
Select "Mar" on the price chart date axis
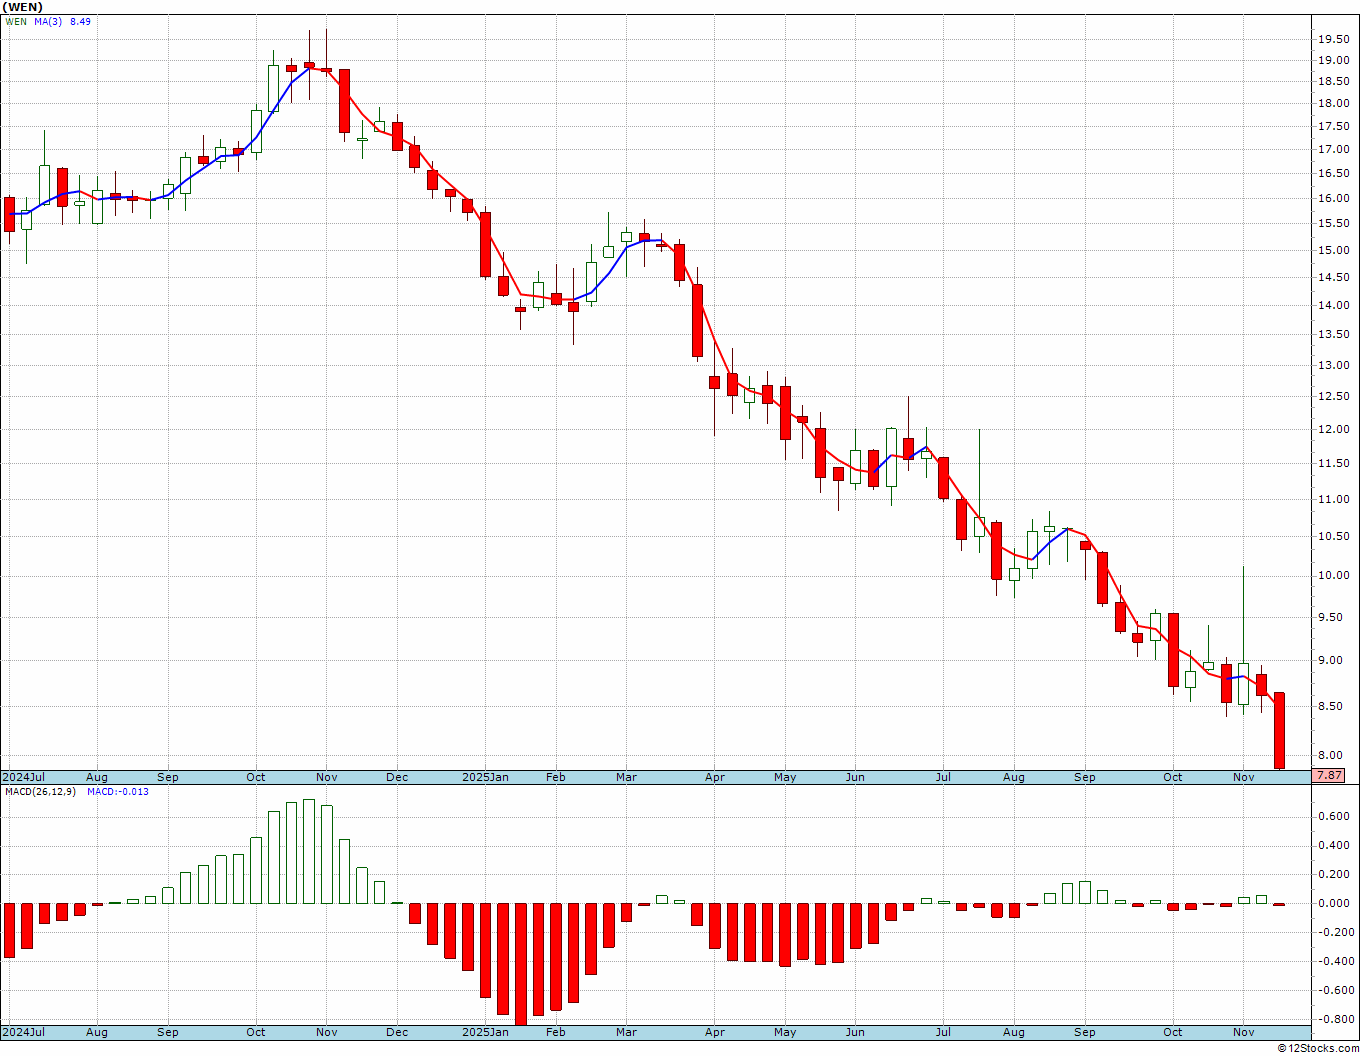coord(626,777)
